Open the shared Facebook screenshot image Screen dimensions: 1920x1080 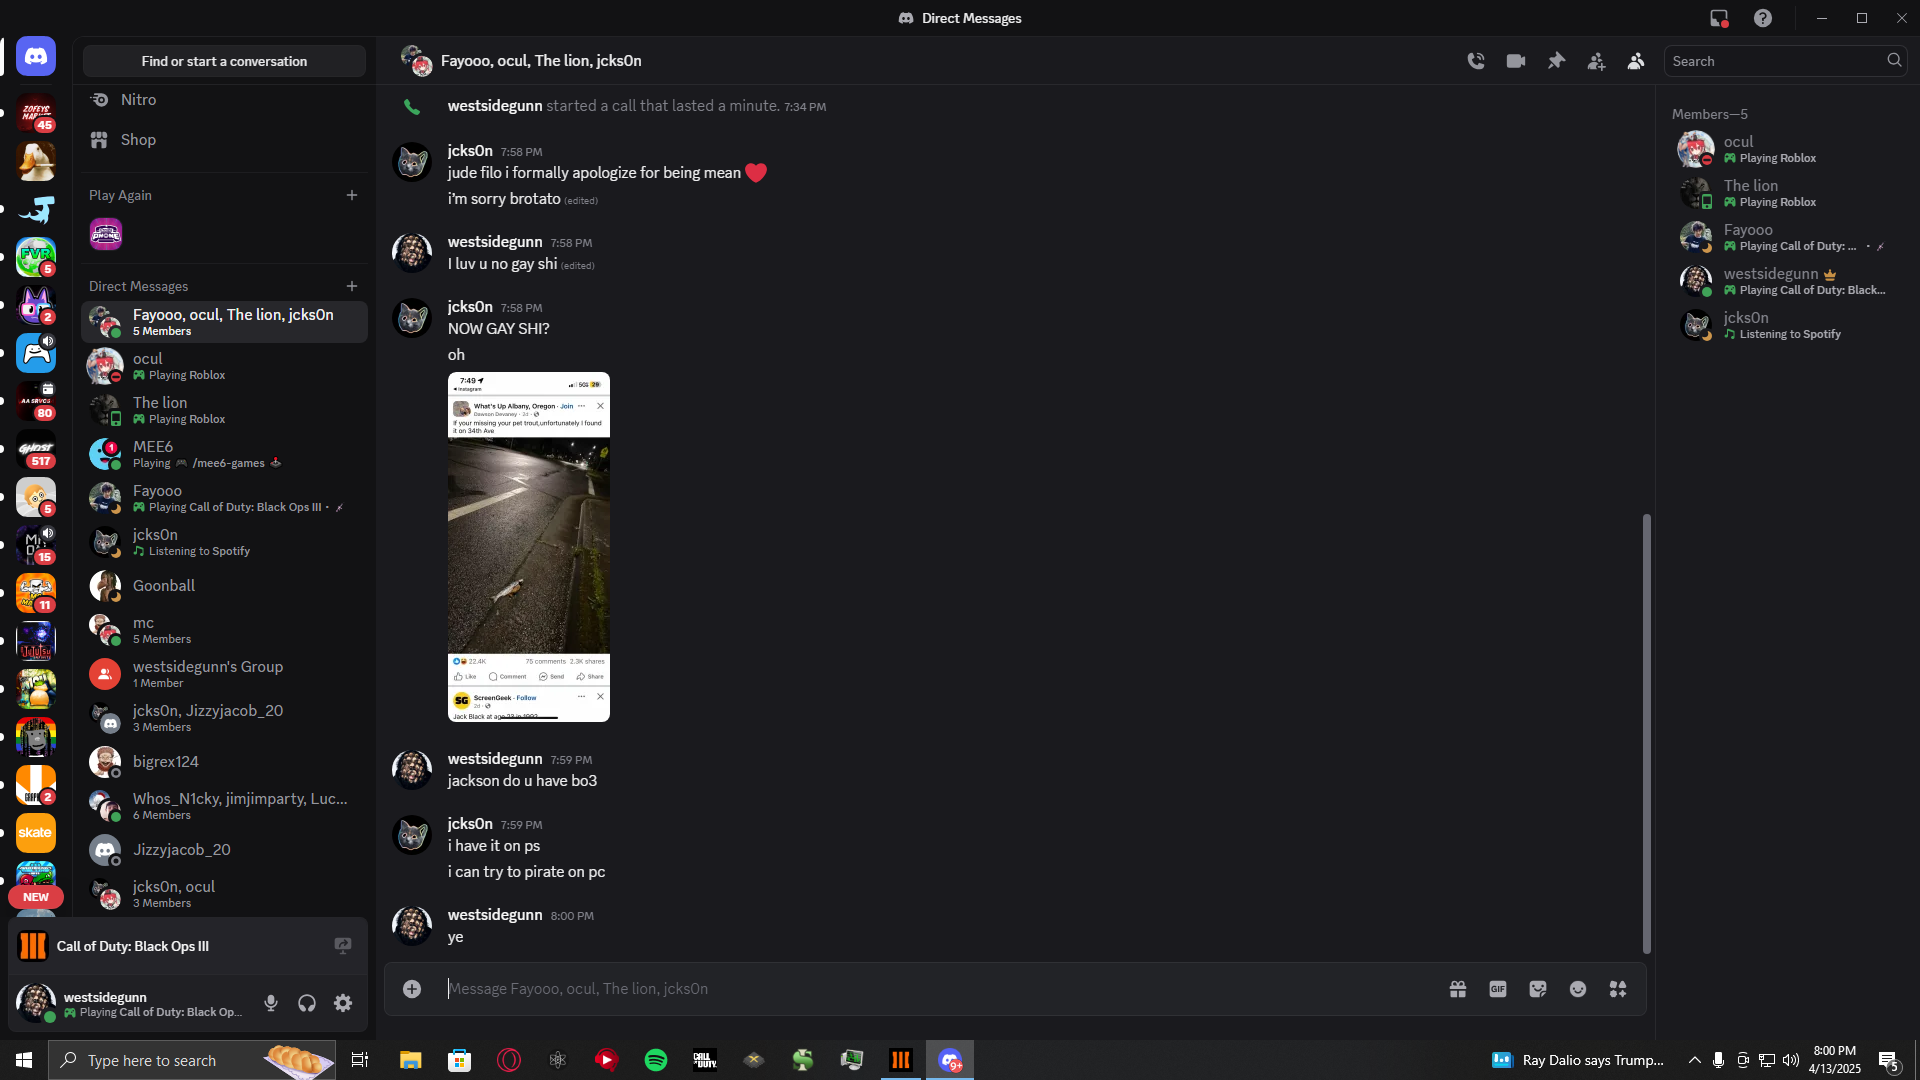pos(528,546)
